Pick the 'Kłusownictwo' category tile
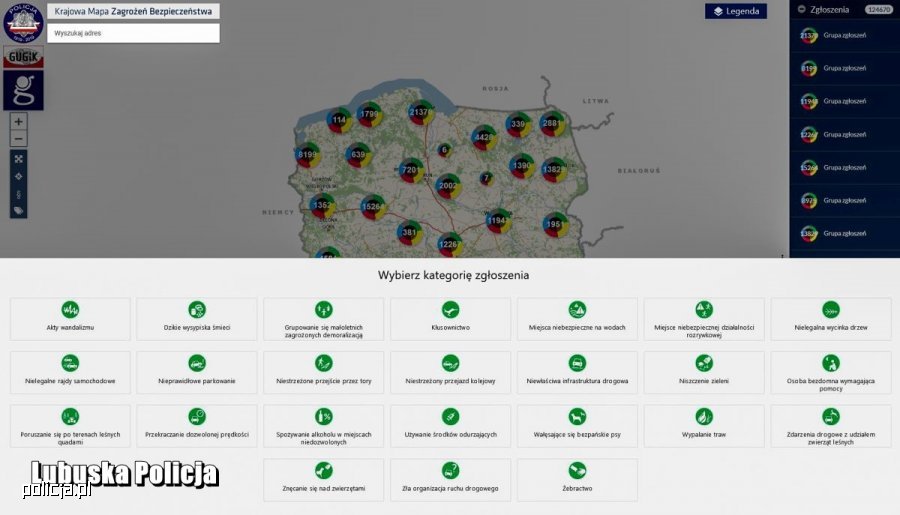The width and height of the screenshot is (900, 515). click(x=450, y=318)
